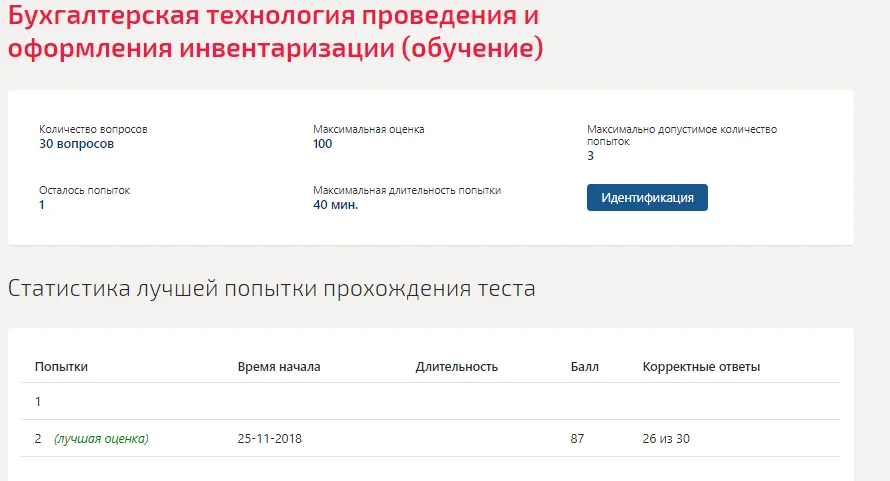Select the page title heading text
The width and height of the screenshot is (890, 481).
coord(275,31)
